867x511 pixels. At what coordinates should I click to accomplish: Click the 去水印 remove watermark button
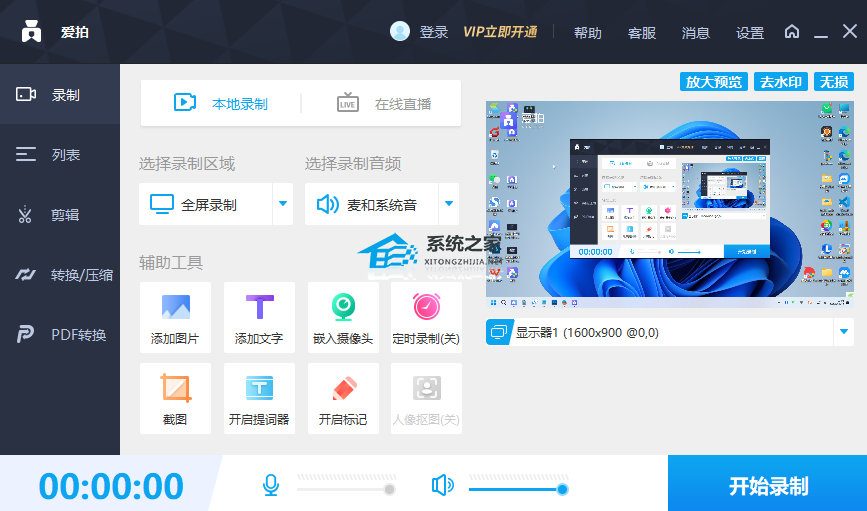781,82
